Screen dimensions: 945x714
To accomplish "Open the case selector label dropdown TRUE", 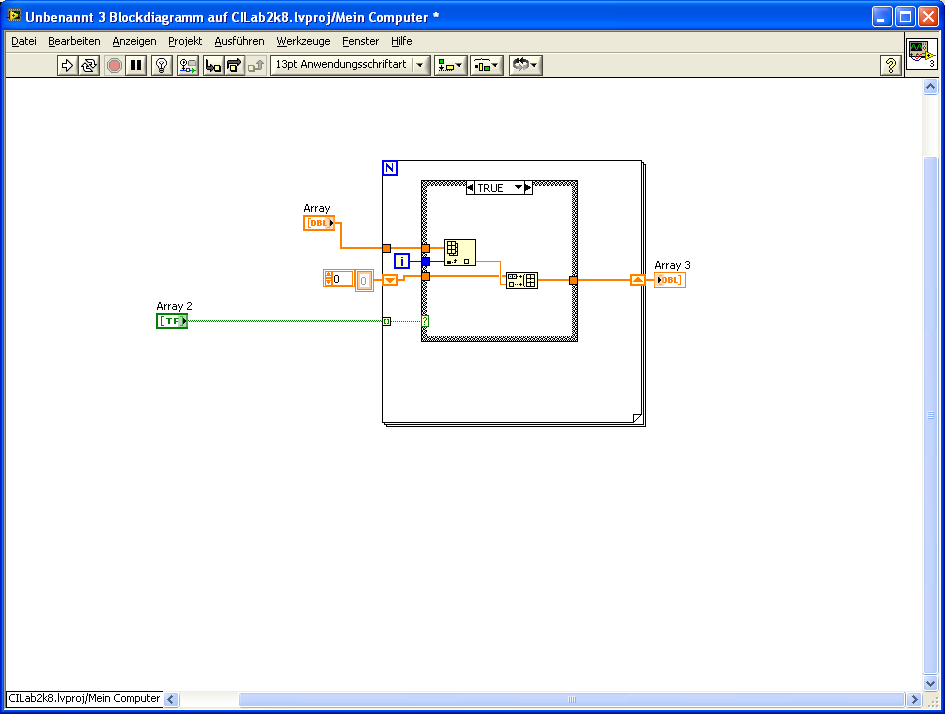I will click(500, 188).
